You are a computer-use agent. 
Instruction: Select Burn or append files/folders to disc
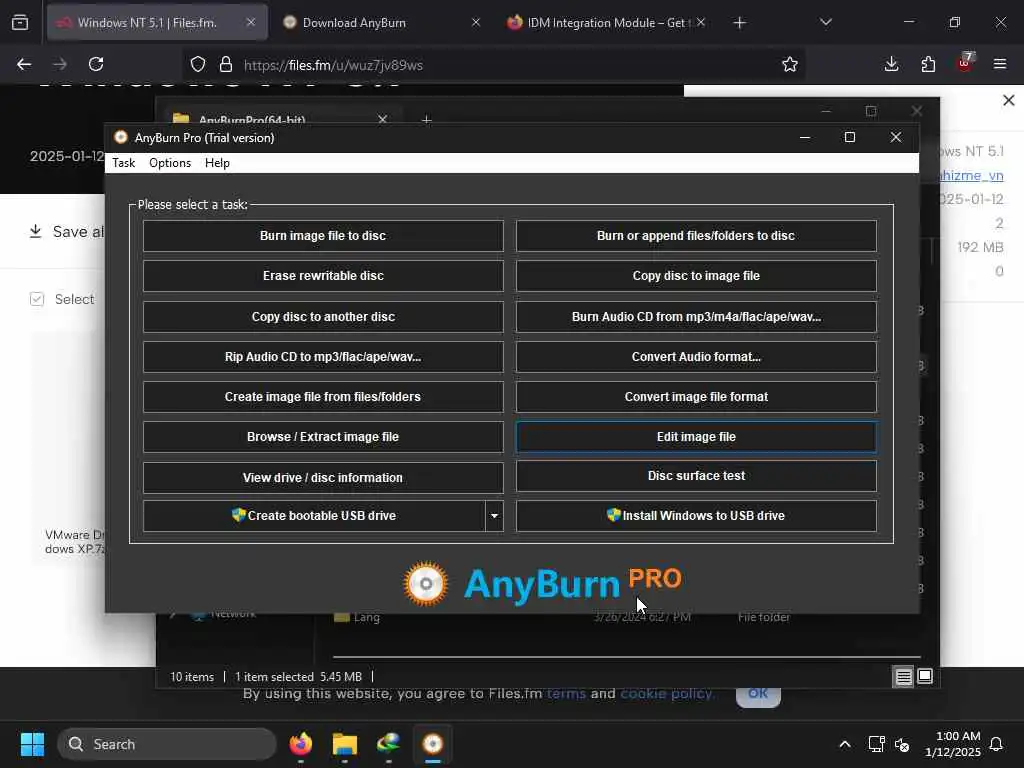click(696, 236)
